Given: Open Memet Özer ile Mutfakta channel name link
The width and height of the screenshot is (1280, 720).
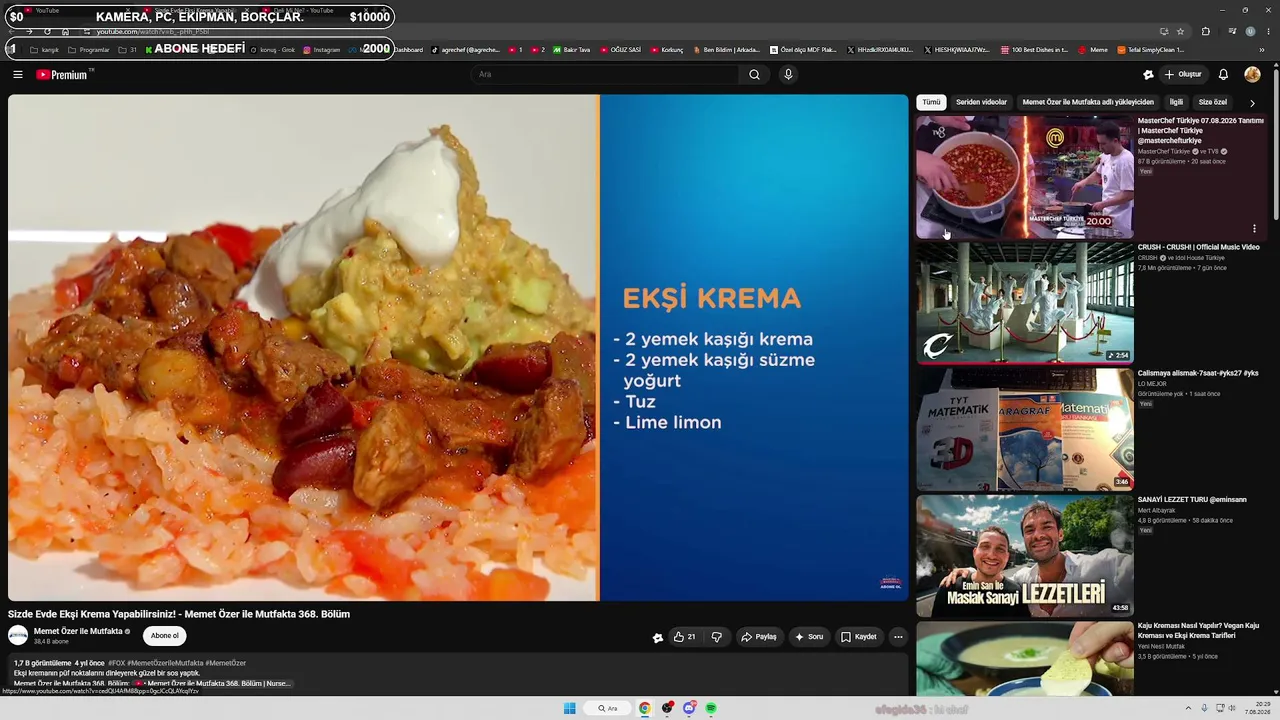Looking at the screenshot, I should point(78,631).
